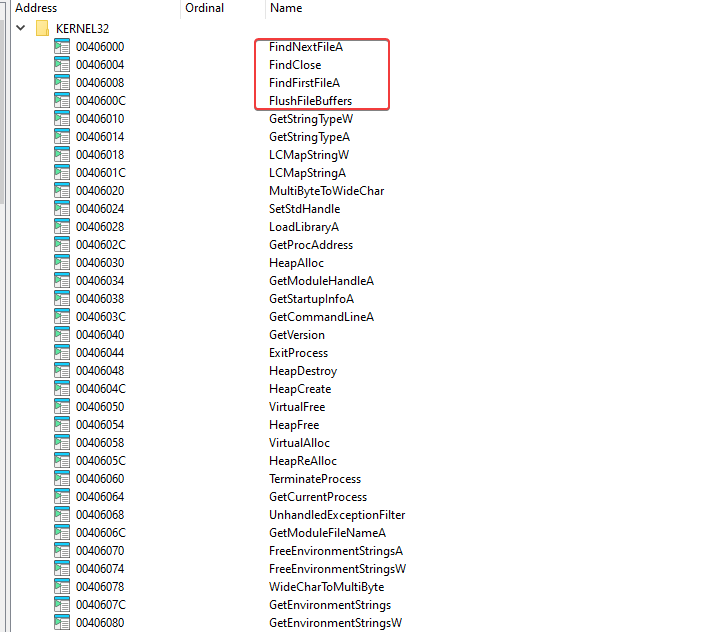The height and width of the screenshot is (632, 708).
Task: Select the FreeEnvironmentStringsA import name
Action: coord(335,551)
